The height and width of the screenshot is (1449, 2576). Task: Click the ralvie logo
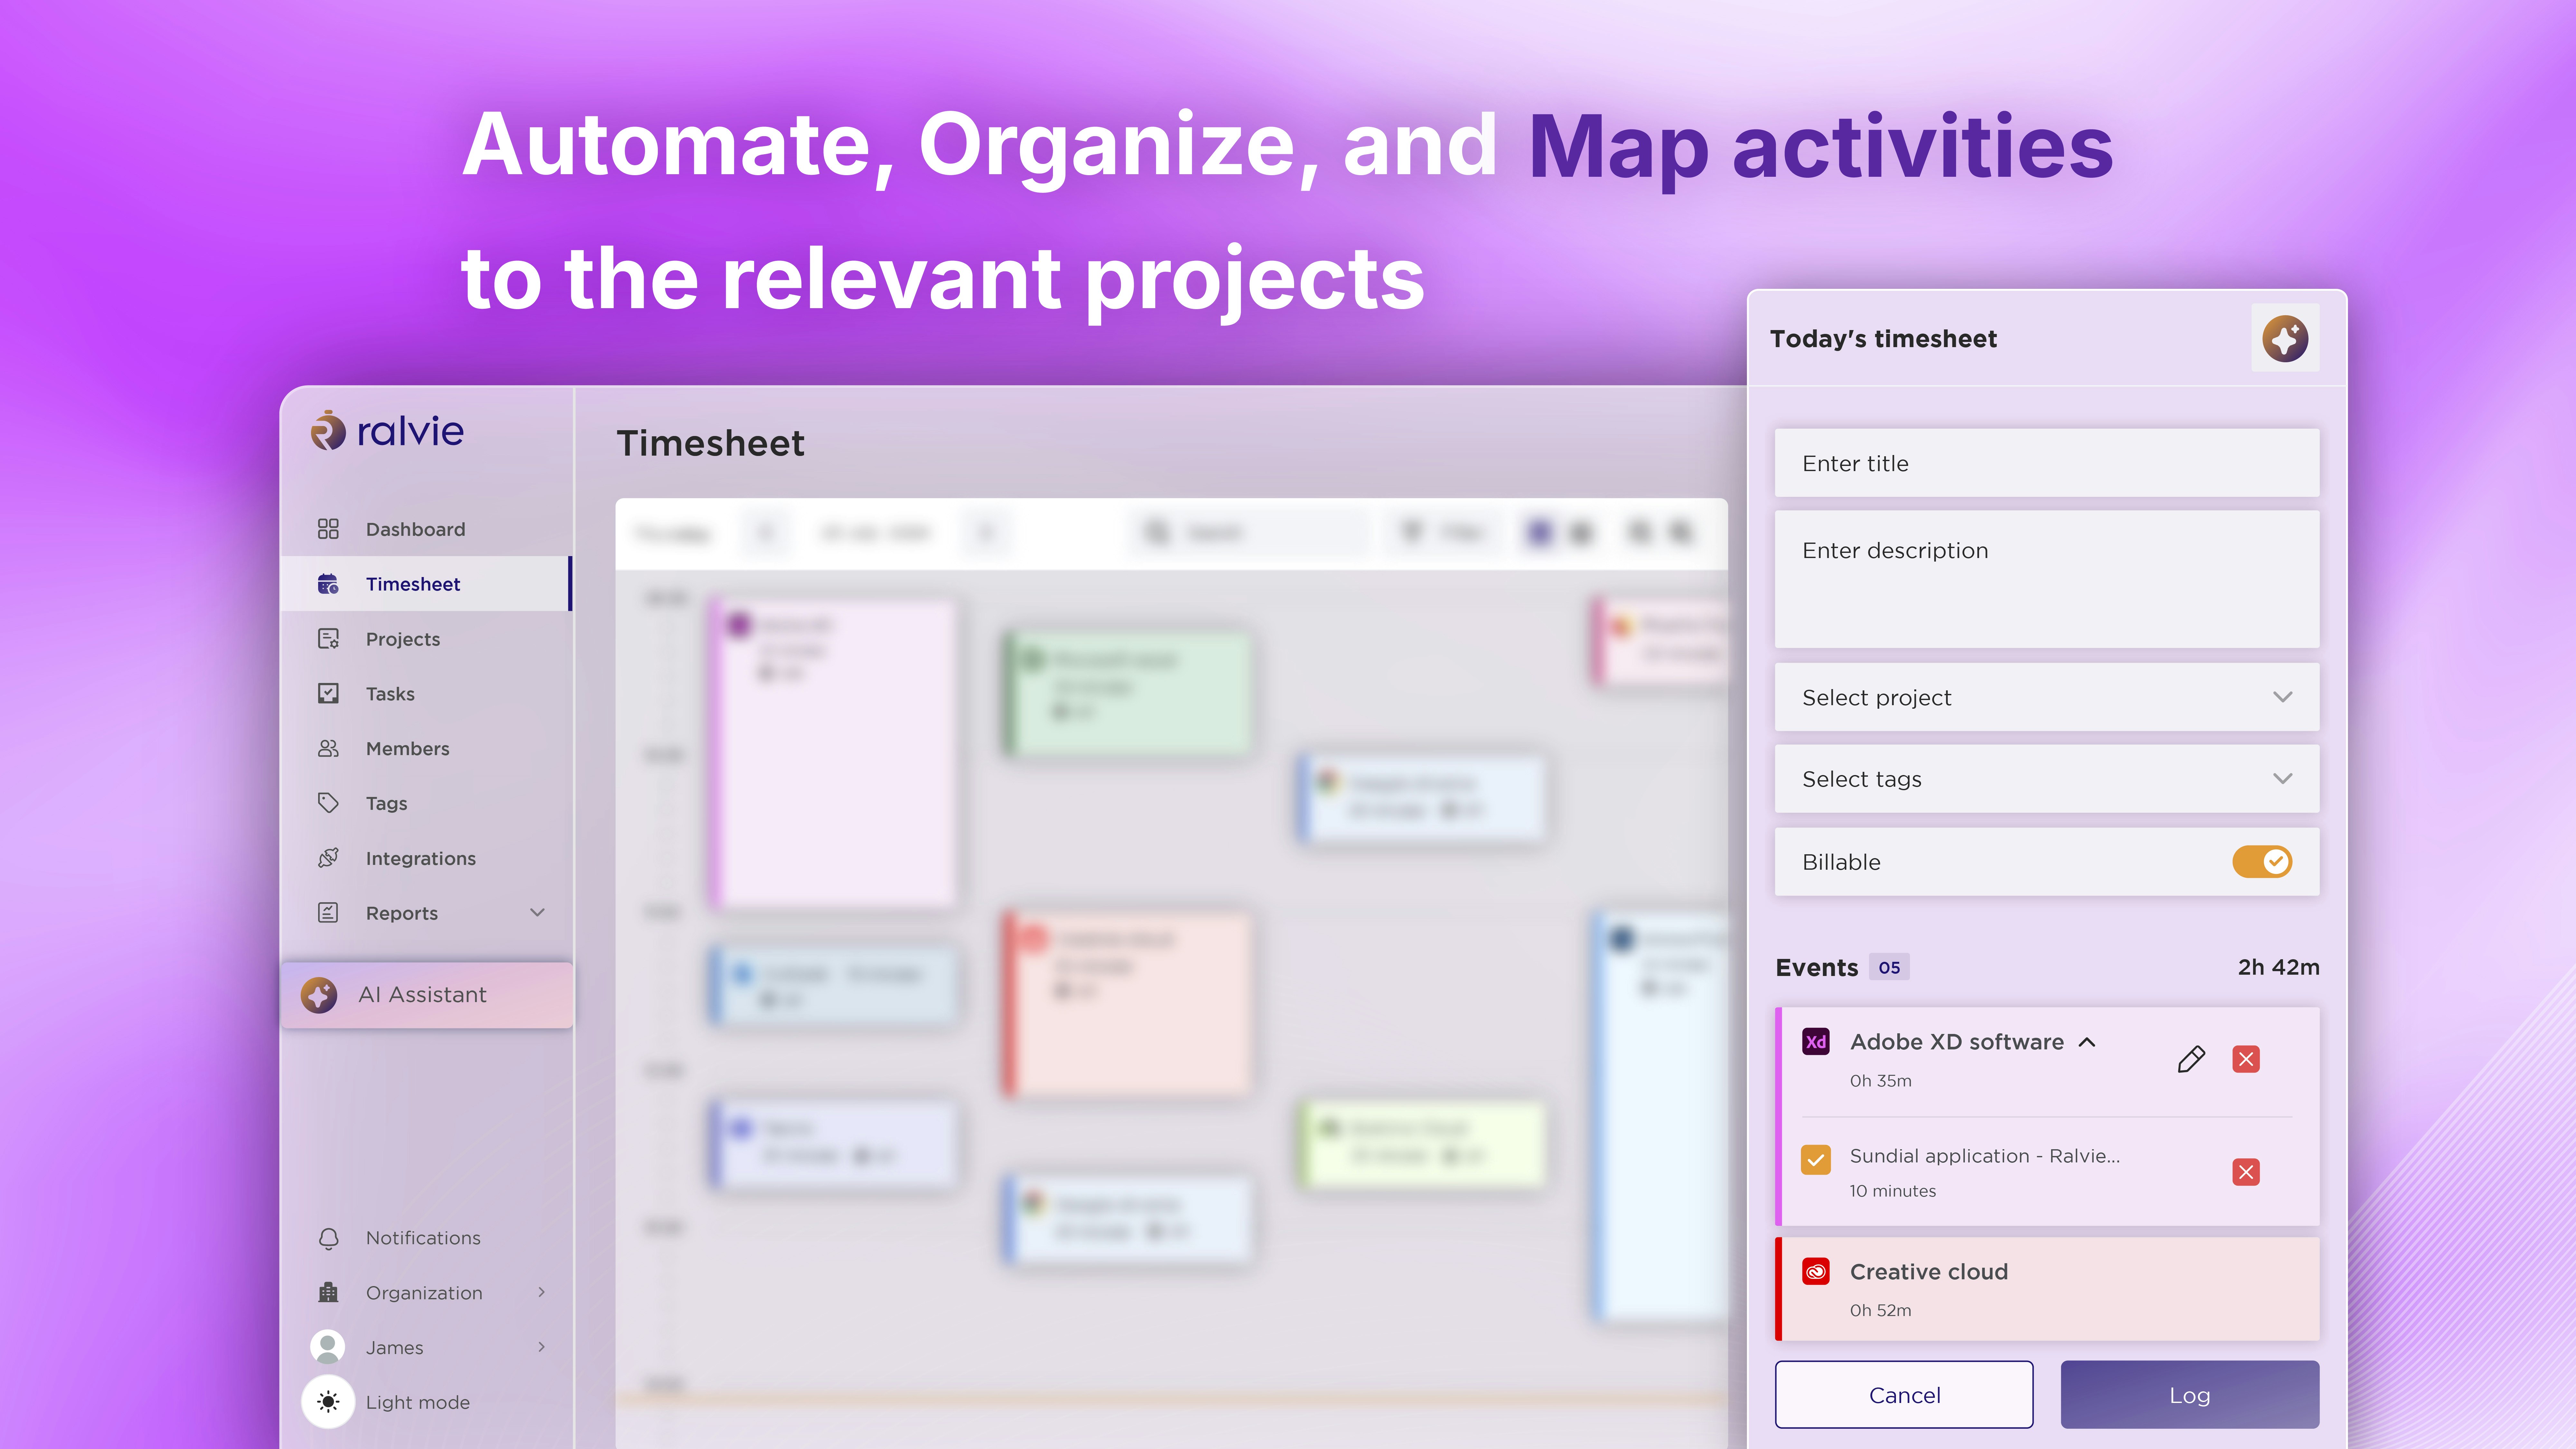click(387, 431)
